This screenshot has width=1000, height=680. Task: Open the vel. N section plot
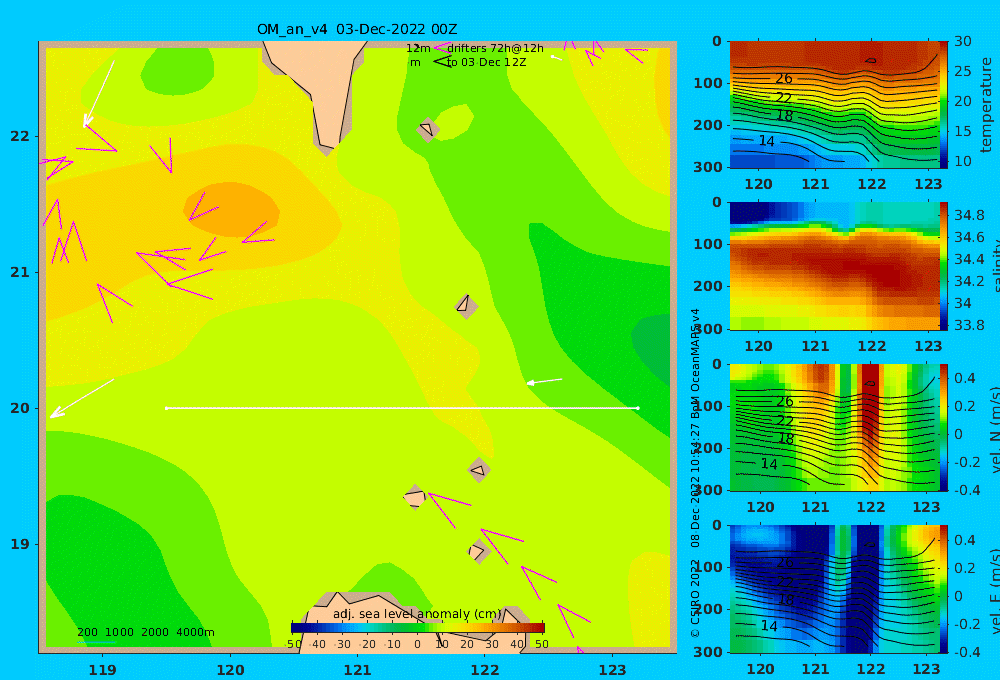point(834,427)
